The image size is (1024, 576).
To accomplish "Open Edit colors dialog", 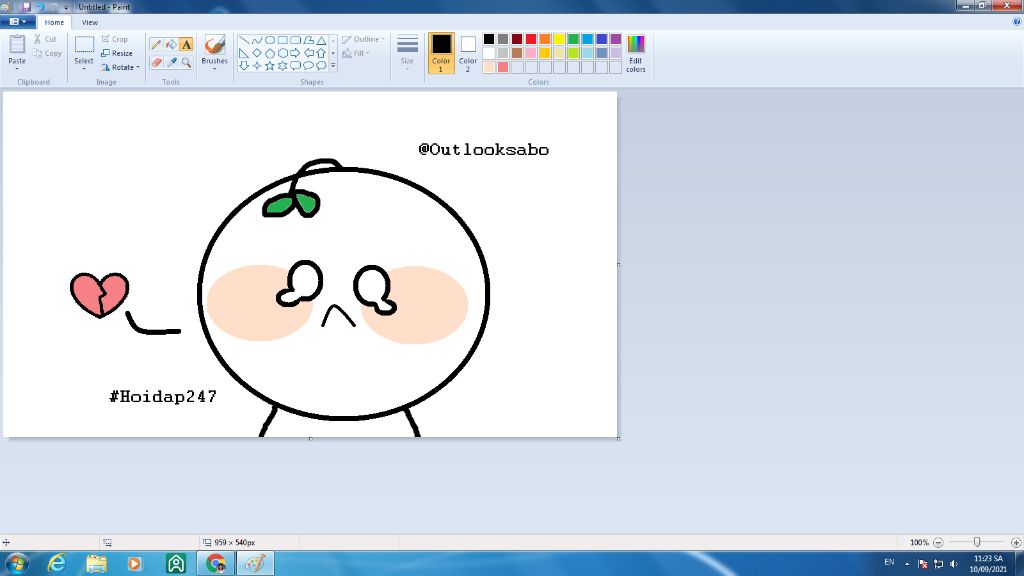I will pyautogui.click(x=635, y=53).
